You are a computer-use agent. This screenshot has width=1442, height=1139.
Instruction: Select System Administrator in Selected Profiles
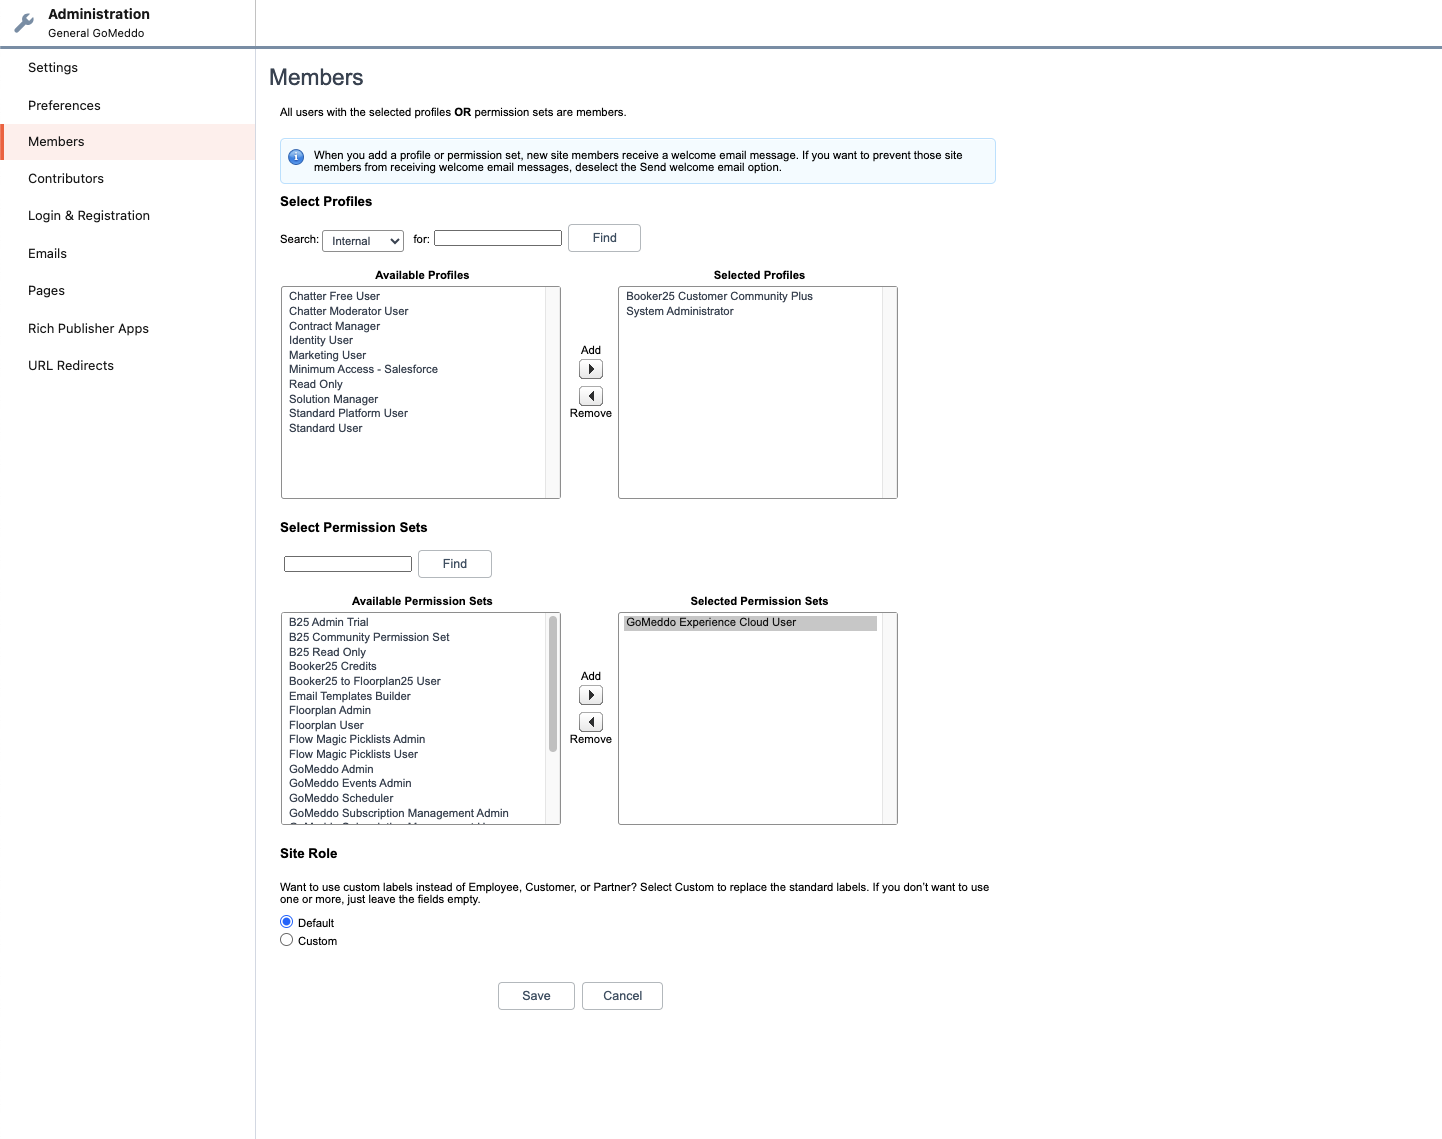point(680,311)
